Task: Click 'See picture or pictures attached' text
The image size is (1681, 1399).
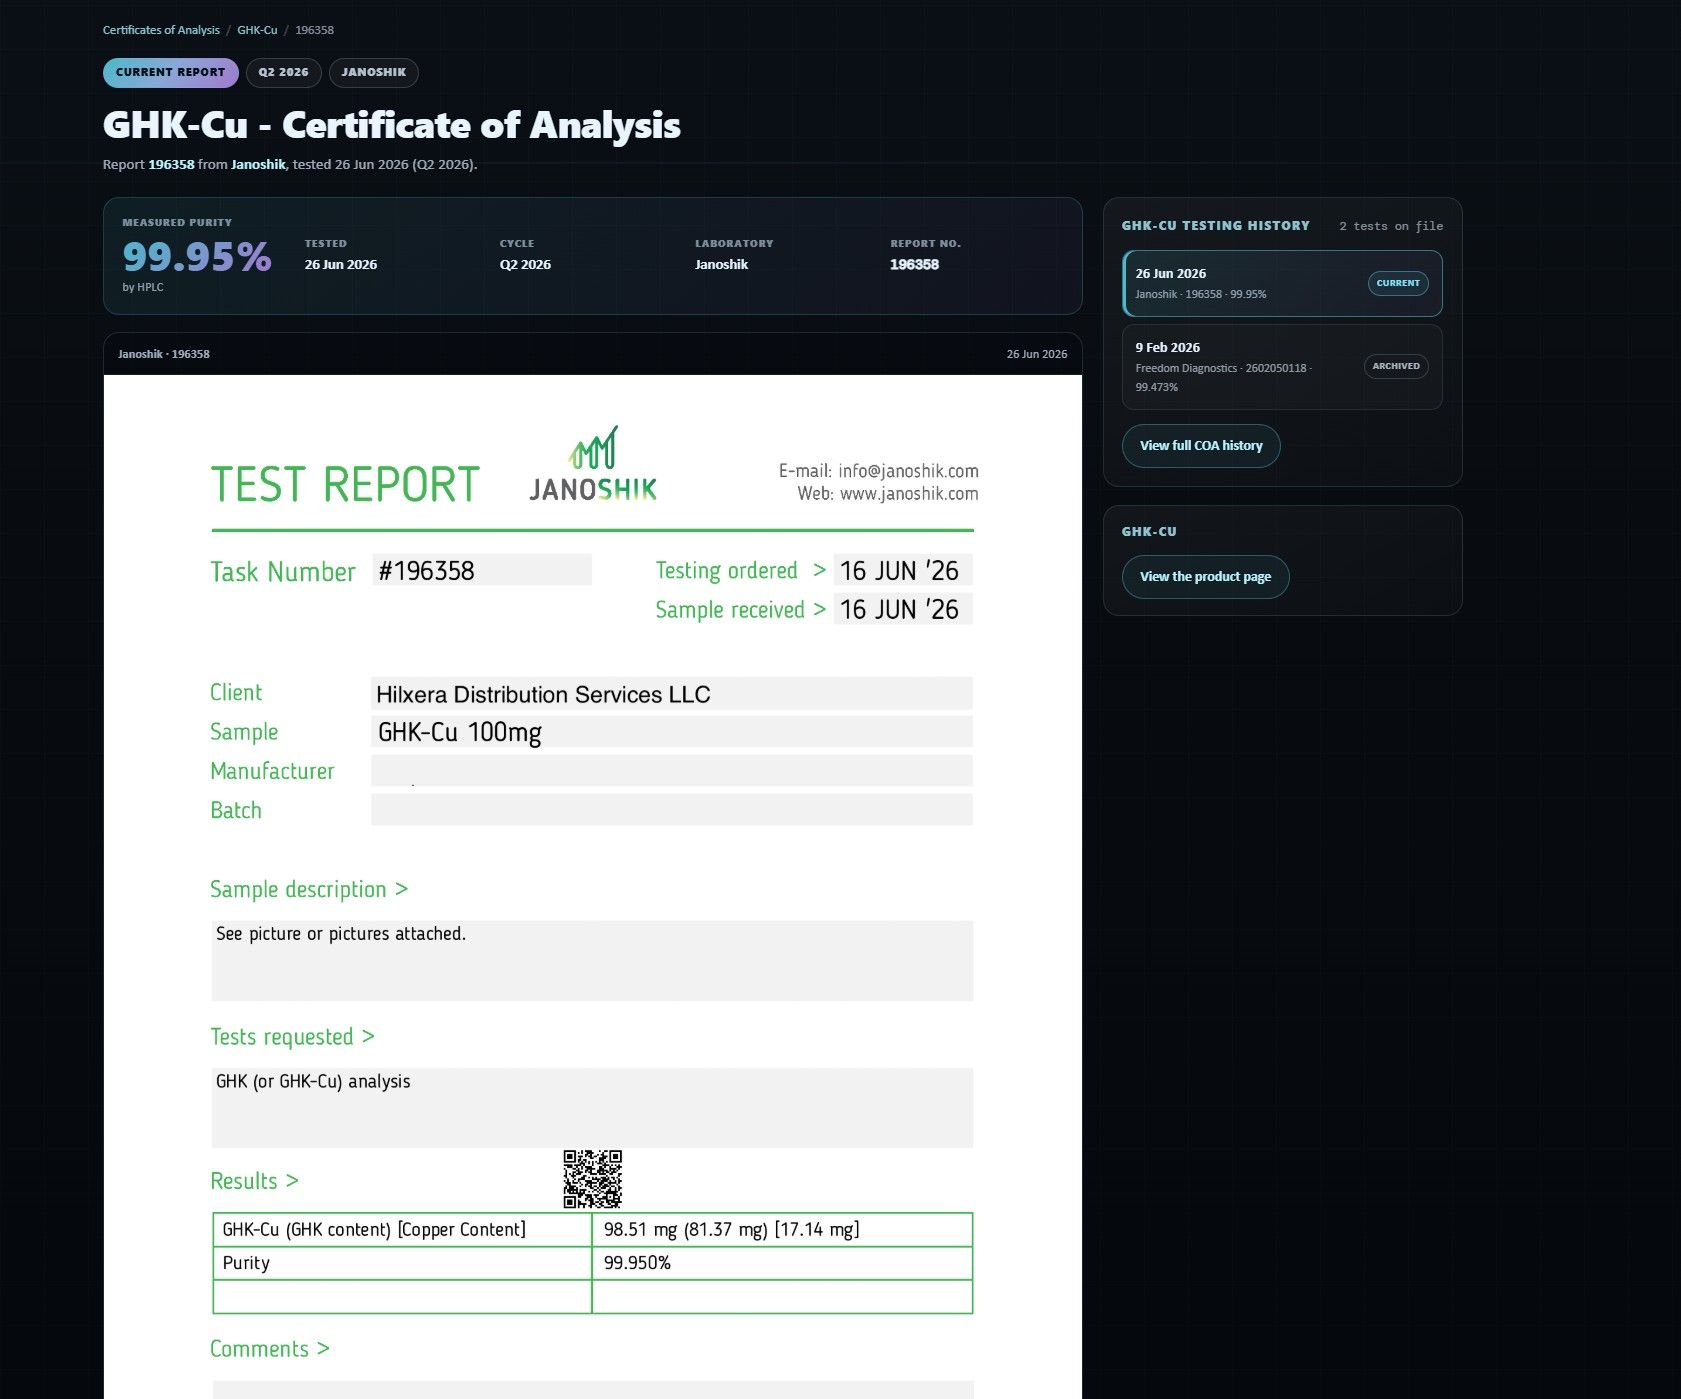Action: click(x=341, y=934)
